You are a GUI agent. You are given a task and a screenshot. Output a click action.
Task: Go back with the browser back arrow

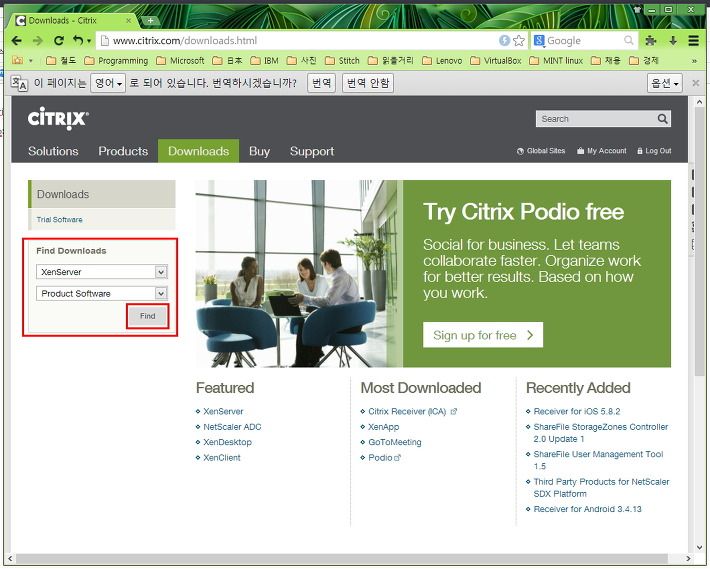[17, 41]
